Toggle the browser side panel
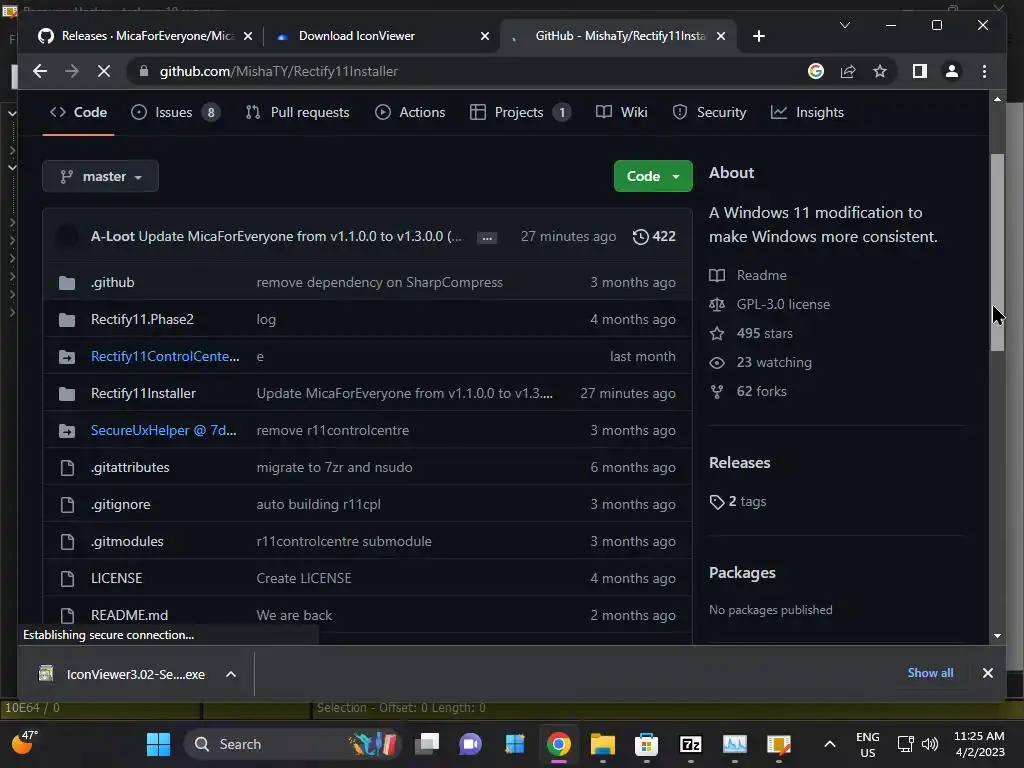 click(x=920, y=71)
